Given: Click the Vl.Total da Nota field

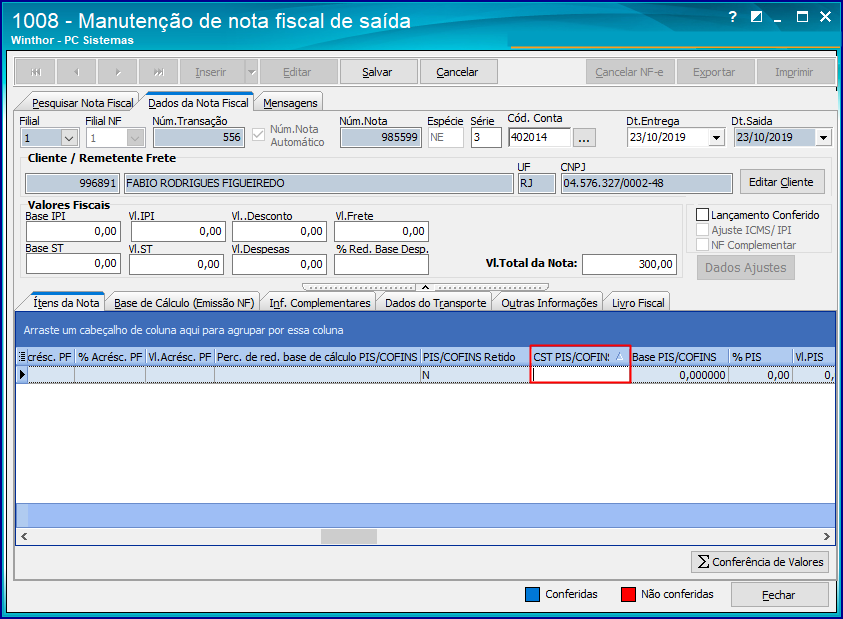Looking at the screenshot, I should point(629,264).
